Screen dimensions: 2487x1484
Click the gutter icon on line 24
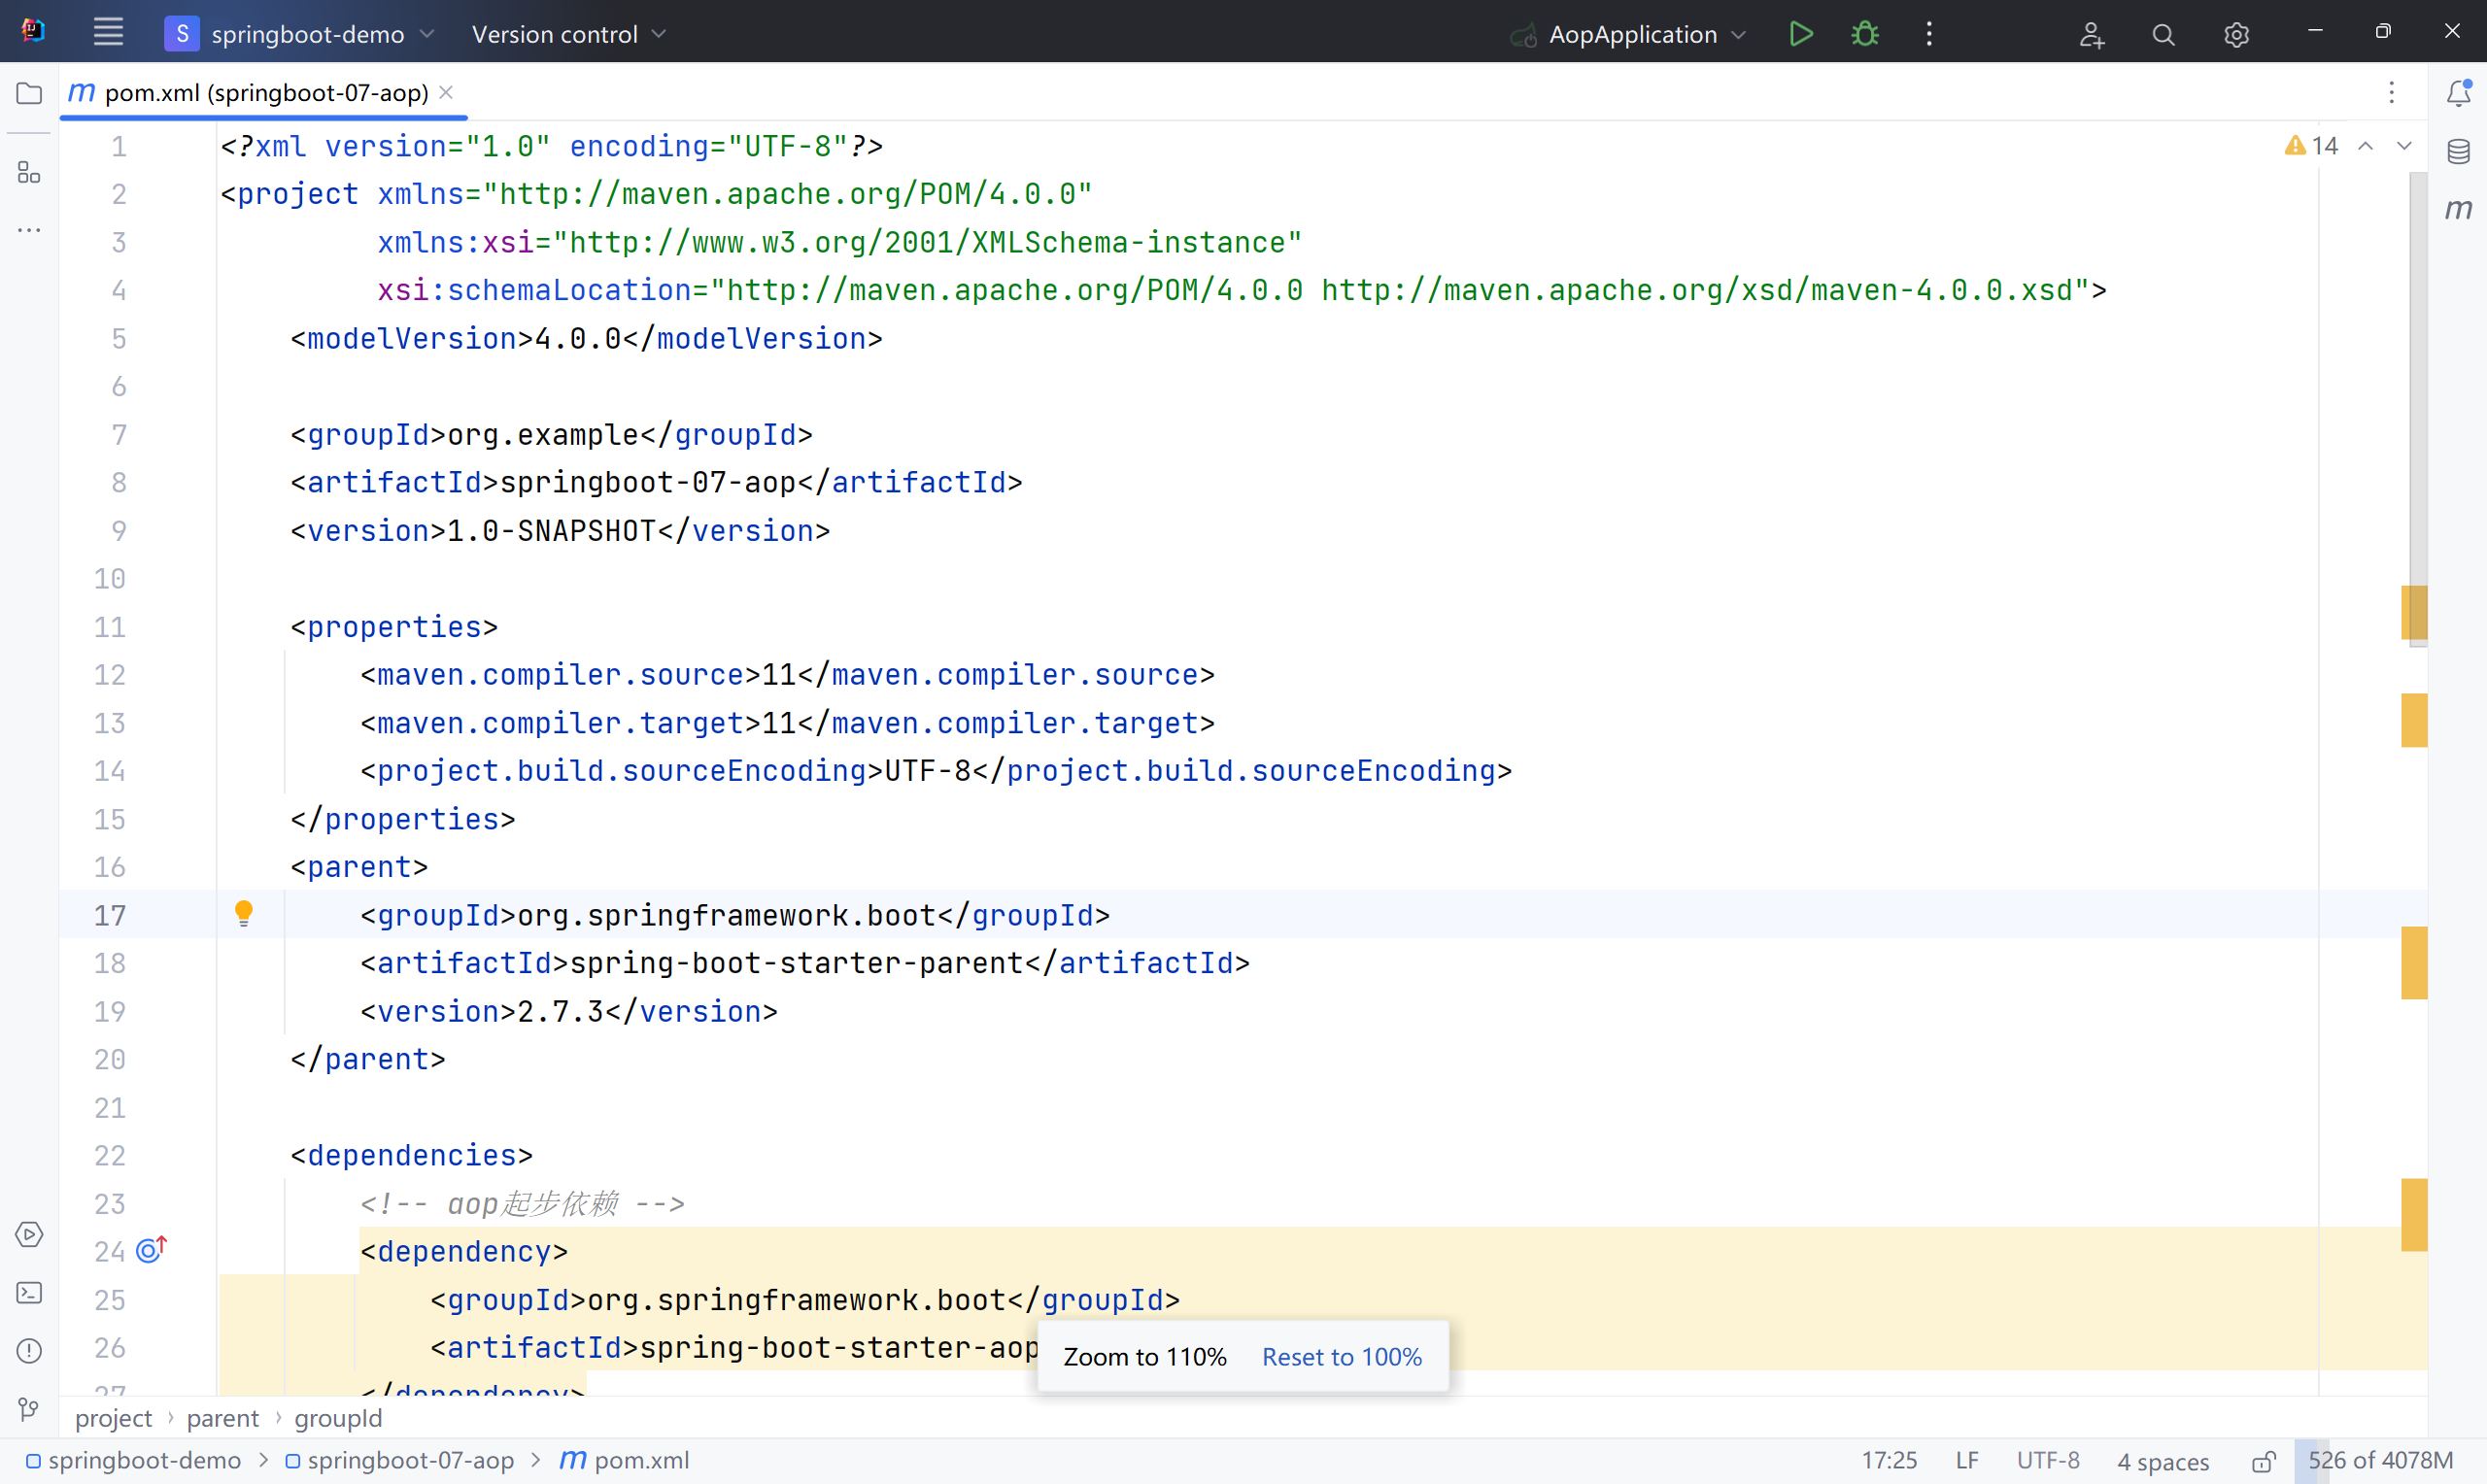[x=150, y=1249]
